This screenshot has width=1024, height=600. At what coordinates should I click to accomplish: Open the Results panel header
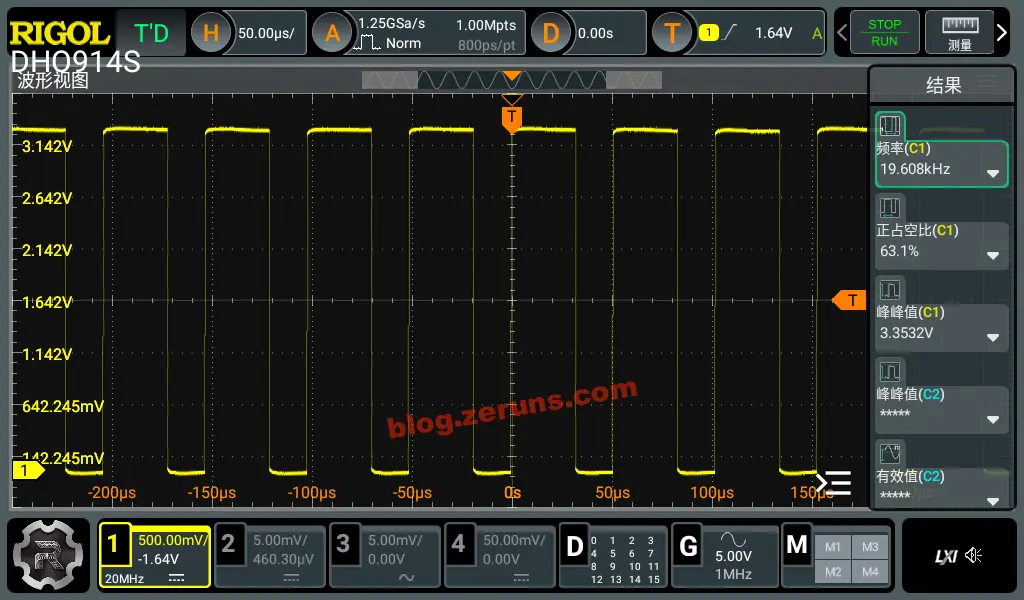point(942,85)
